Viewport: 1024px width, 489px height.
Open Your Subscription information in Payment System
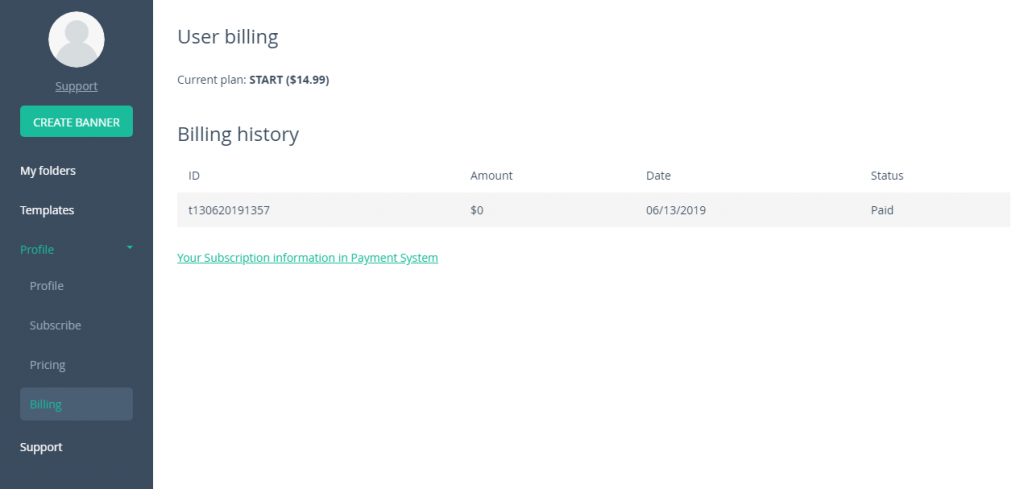pos(308,258)
